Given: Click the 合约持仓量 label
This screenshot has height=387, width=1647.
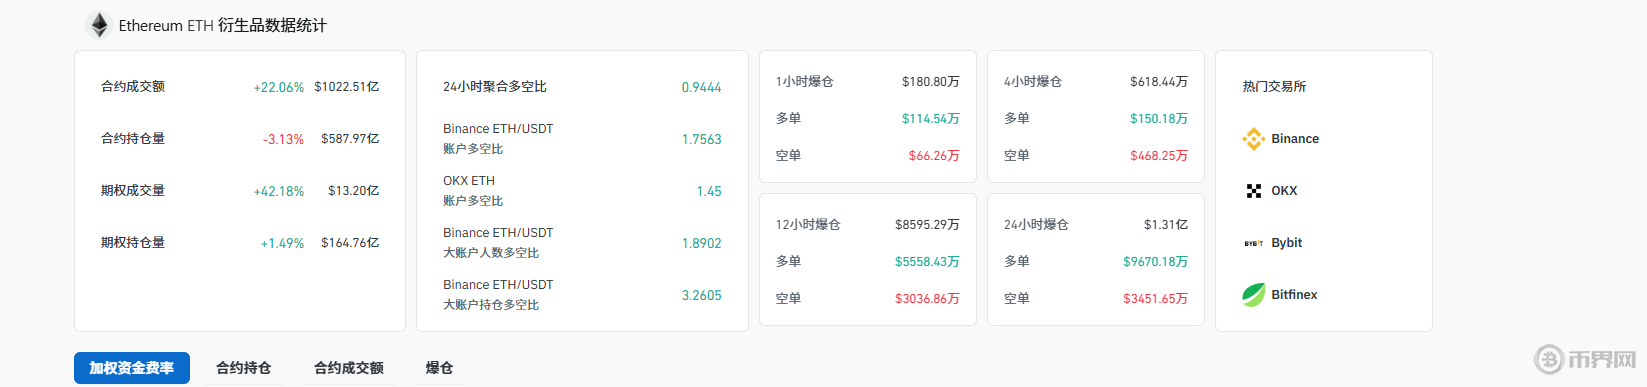Looking at the screenshot, I should click(133, 139).
